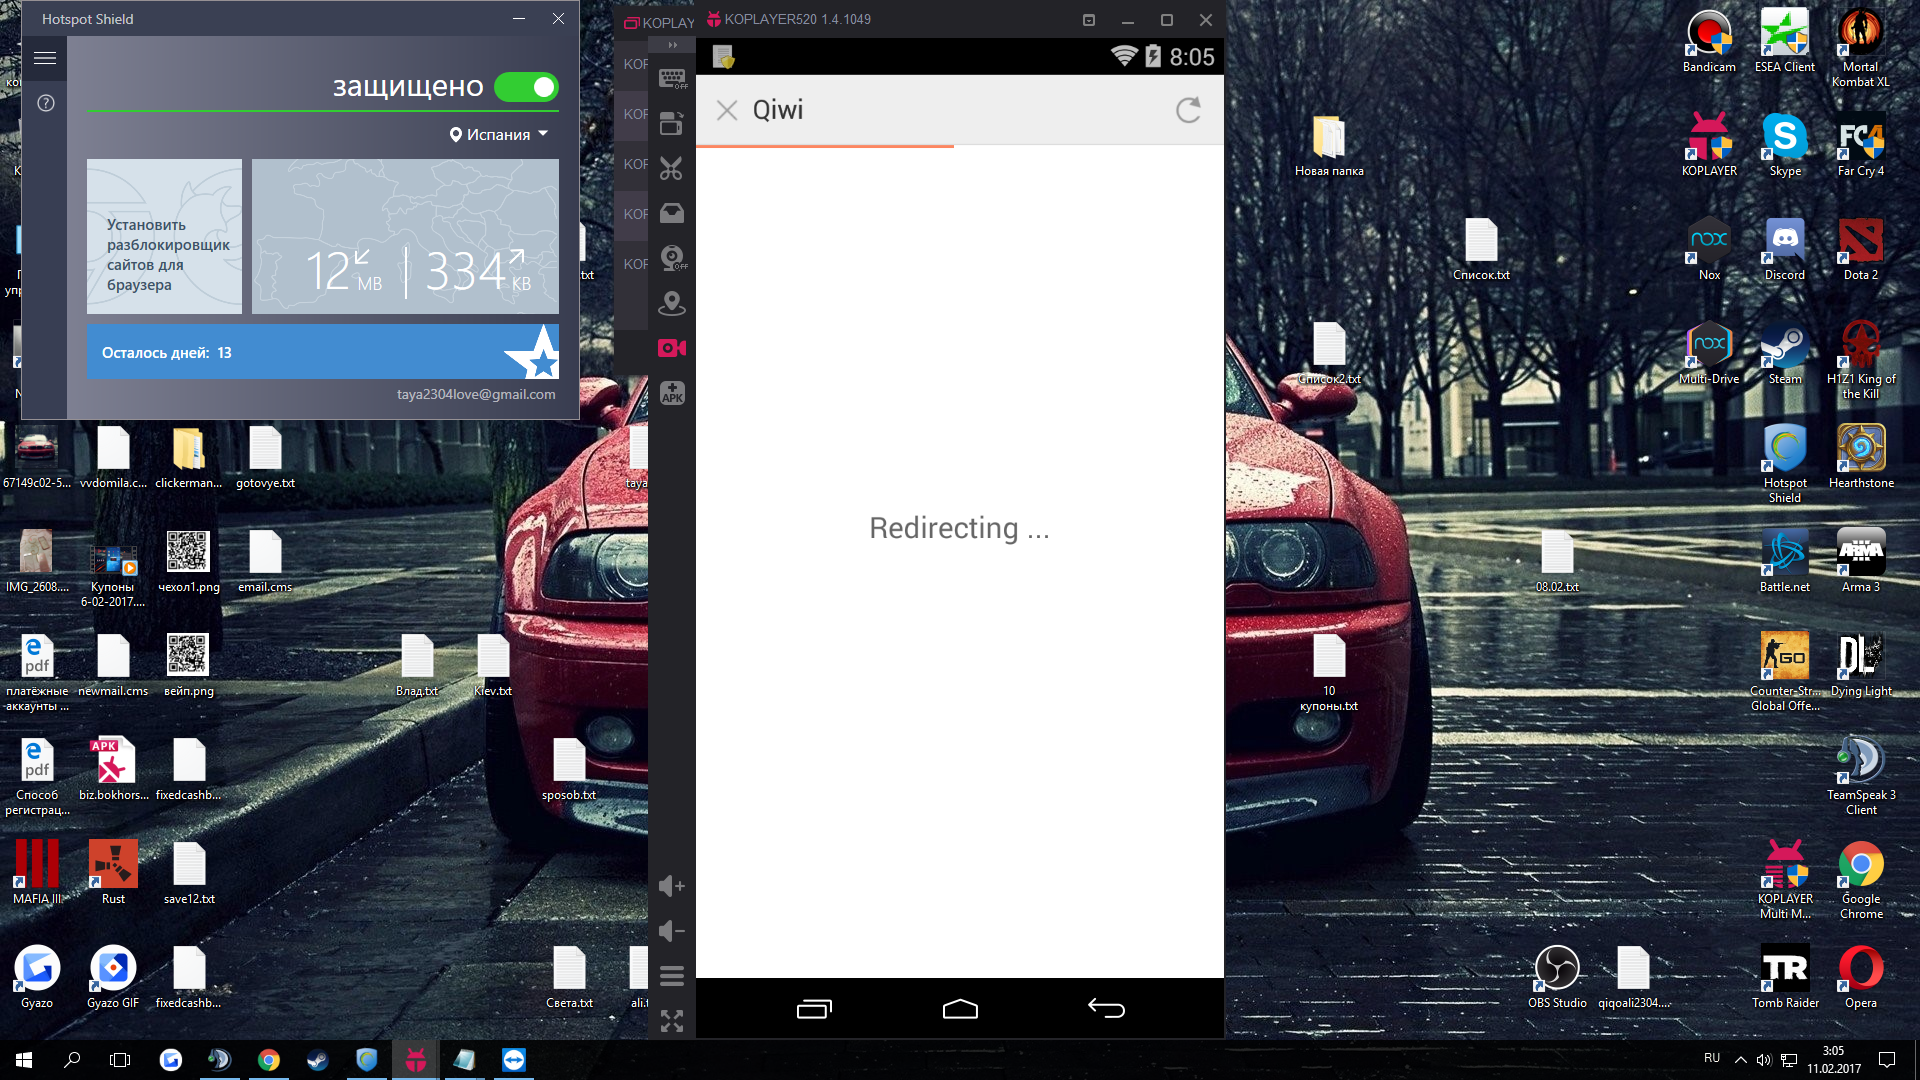Open the KOPLAYER GPS location icon

pyautogui.click(x=672, y=303)
